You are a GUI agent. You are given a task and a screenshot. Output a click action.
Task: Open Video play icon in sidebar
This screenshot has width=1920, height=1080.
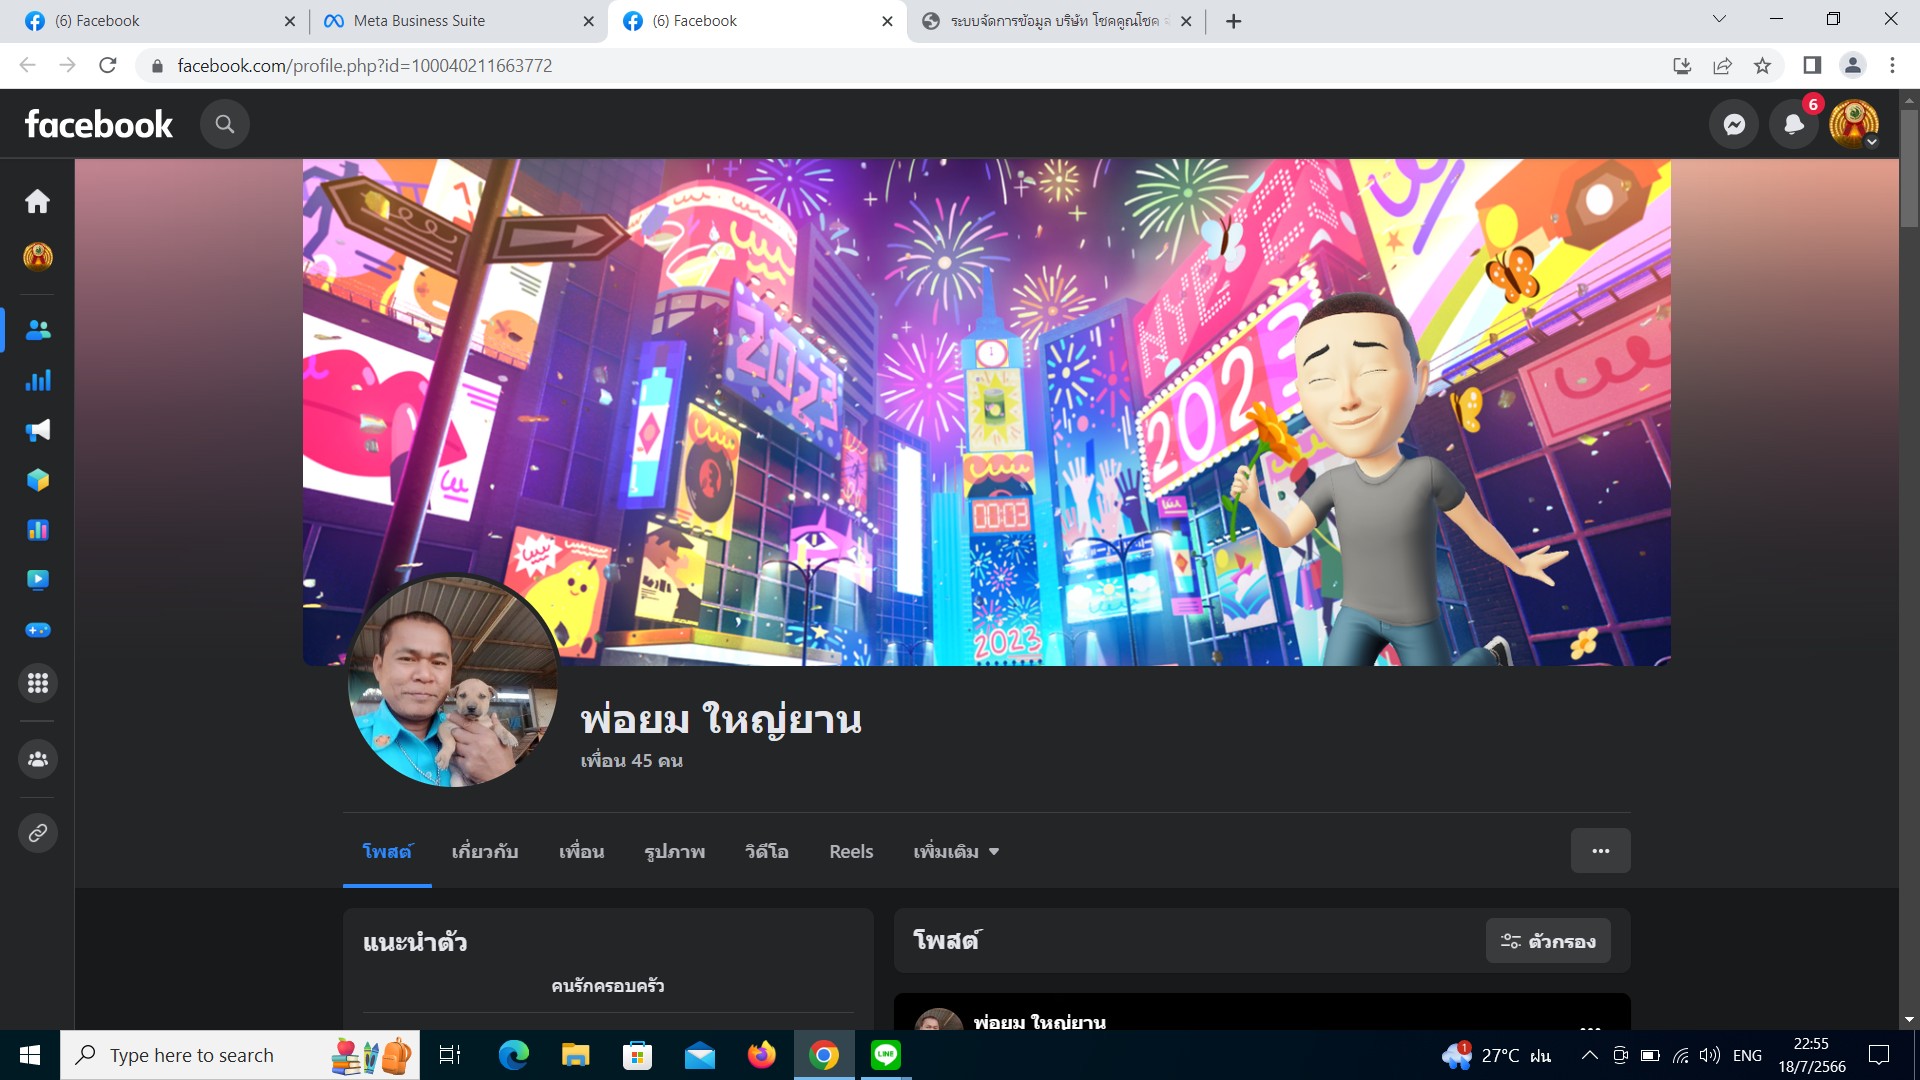(x=37, y=580)
